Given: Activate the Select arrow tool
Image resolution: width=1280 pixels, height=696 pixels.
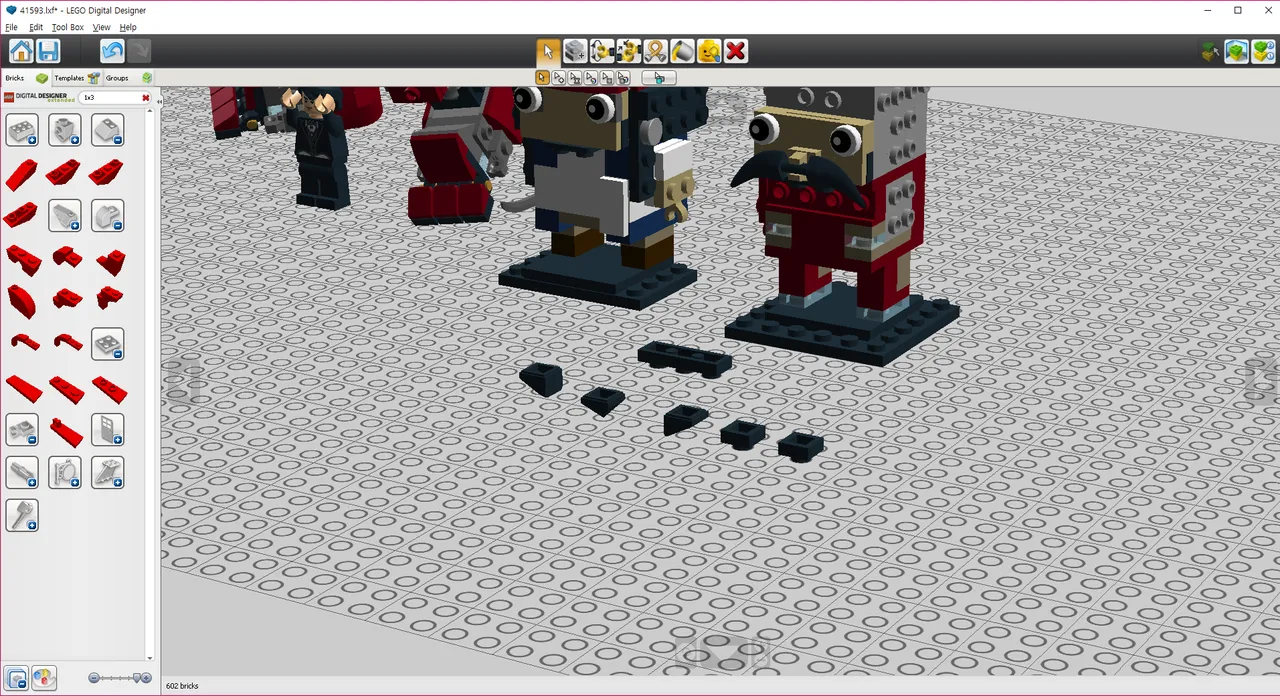Looking at the screenshot, I should click(547, 51).
